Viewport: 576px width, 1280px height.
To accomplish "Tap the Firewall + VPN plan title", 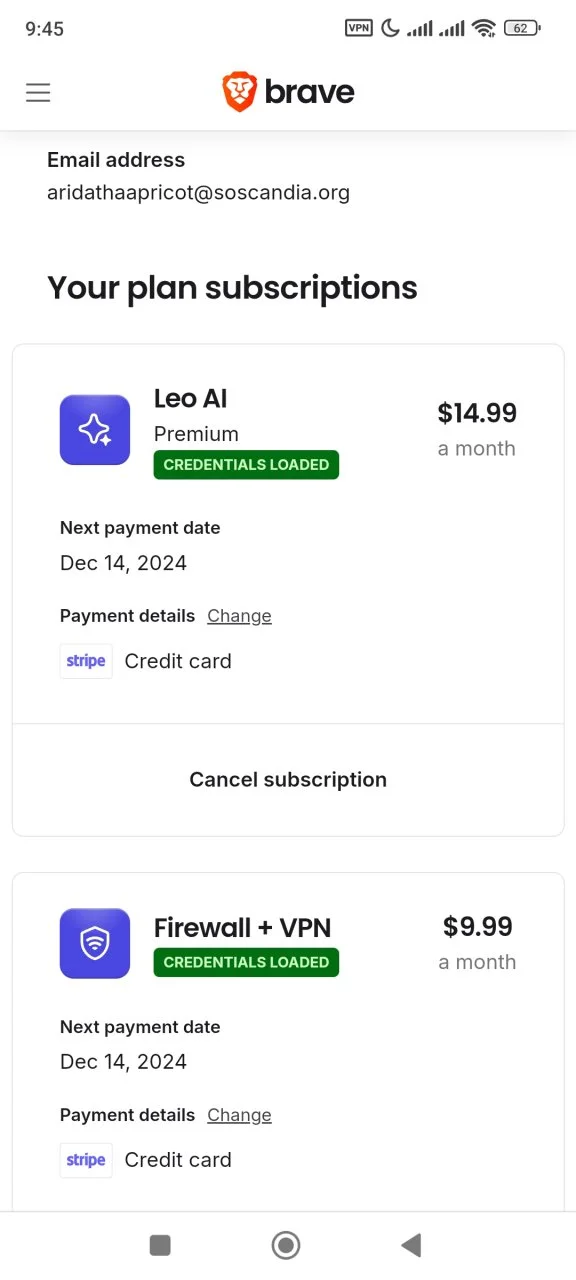I will click(242, 928).
